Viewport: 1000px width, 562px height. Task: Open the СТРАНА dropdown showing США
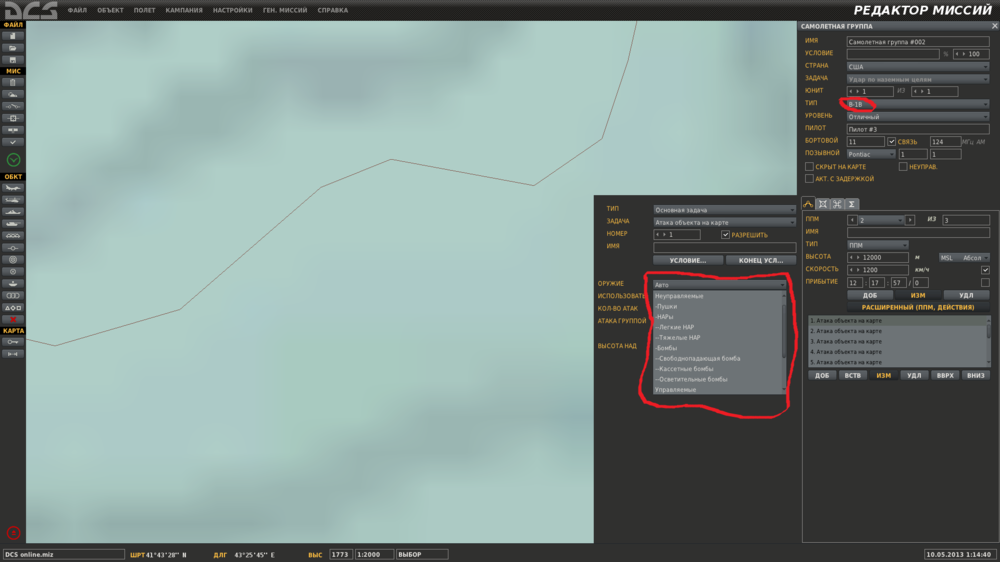click(x=918, y=66)
